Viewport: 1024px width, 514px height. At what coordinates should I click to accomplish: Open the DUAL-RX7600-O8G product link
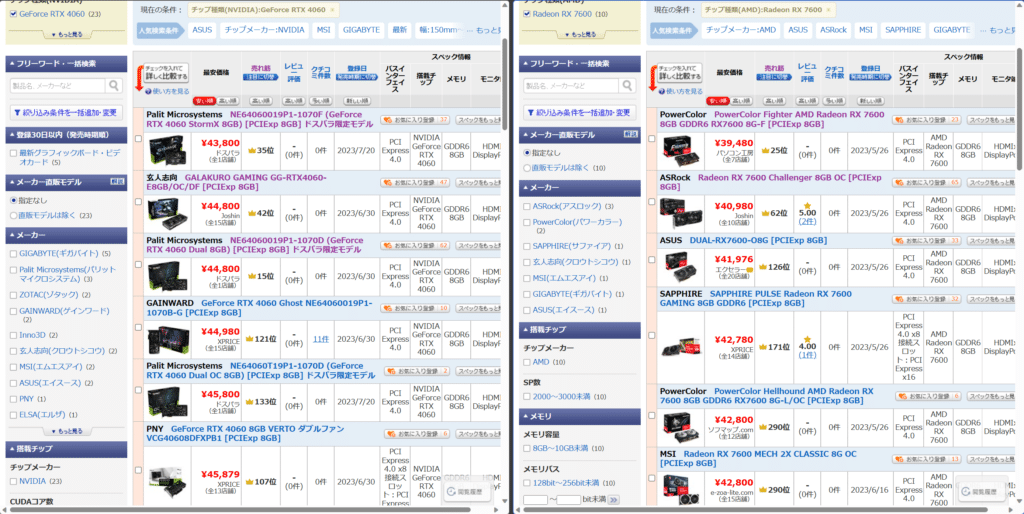coord(758,240)
